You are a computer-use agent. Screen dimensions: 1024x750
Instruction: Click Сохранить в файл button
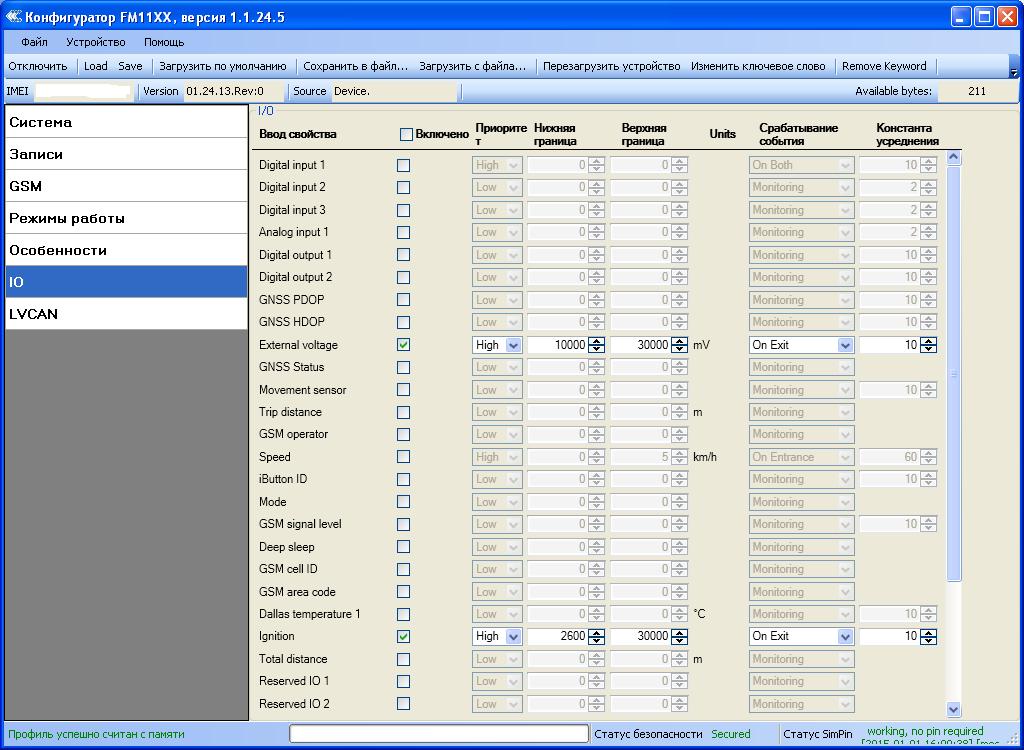(355, 66)
